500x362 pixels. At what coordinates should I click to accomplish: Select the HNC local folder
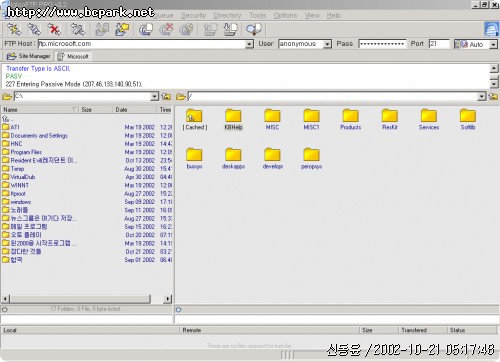[x=12, y=144]
